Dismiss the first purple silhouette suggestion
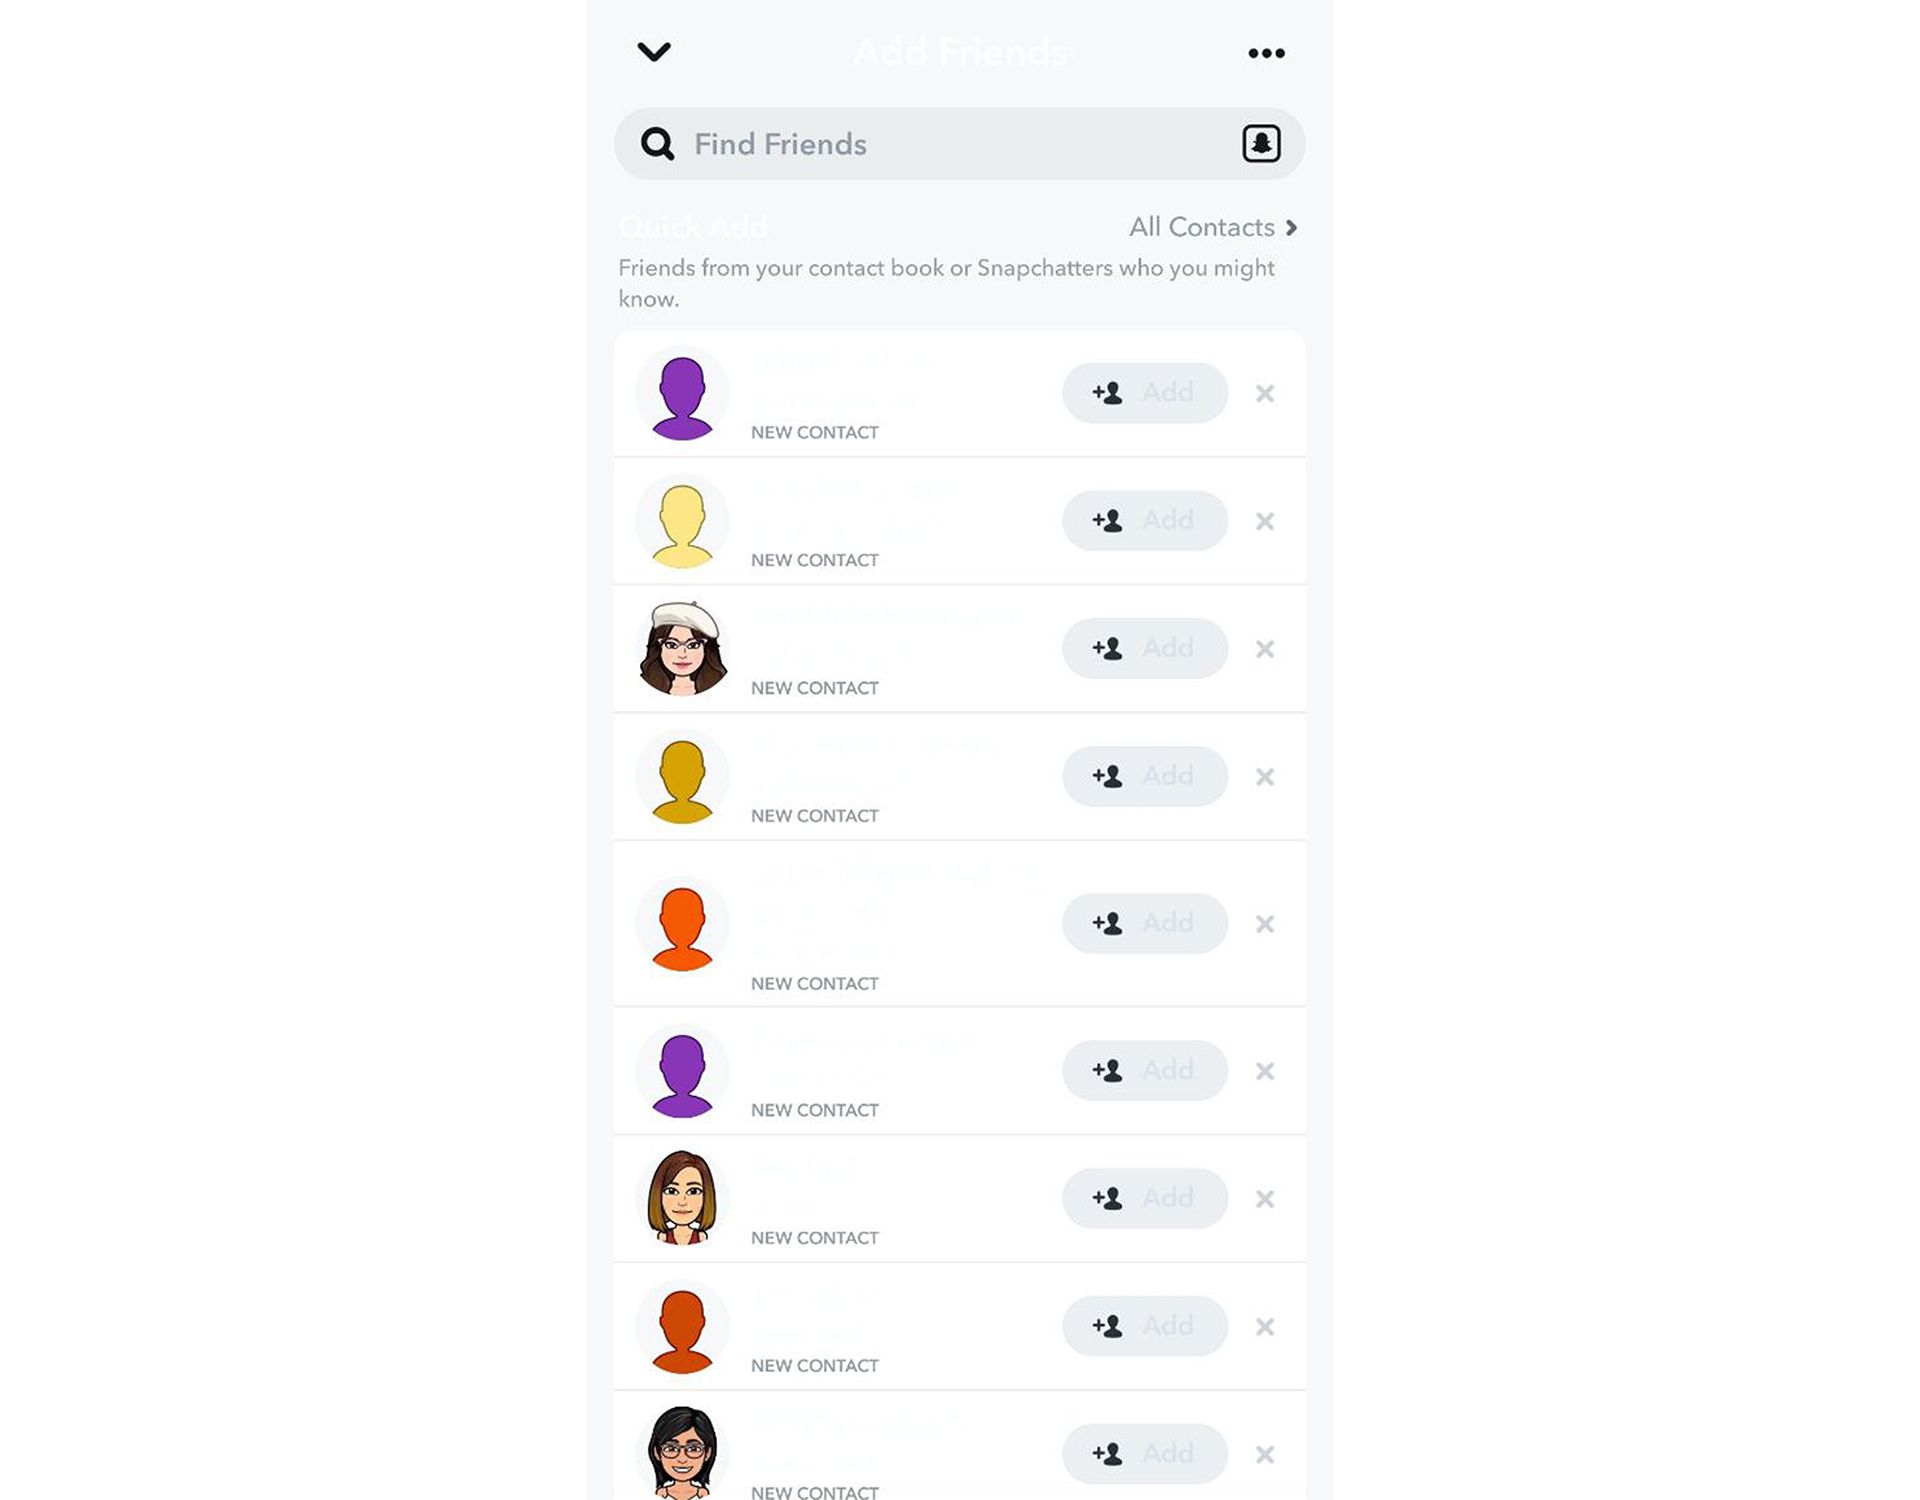Screen dimensions: 1920x1500 [x=1265, y=393]
